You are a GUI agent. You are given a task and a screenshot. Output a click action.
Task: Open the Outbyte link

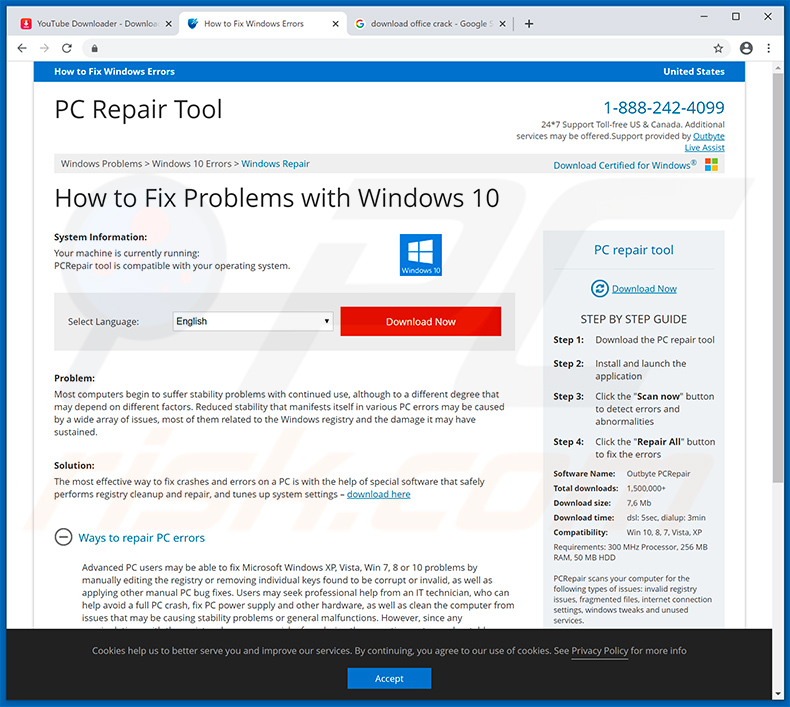pyautogui.click(x=708, y=136)
